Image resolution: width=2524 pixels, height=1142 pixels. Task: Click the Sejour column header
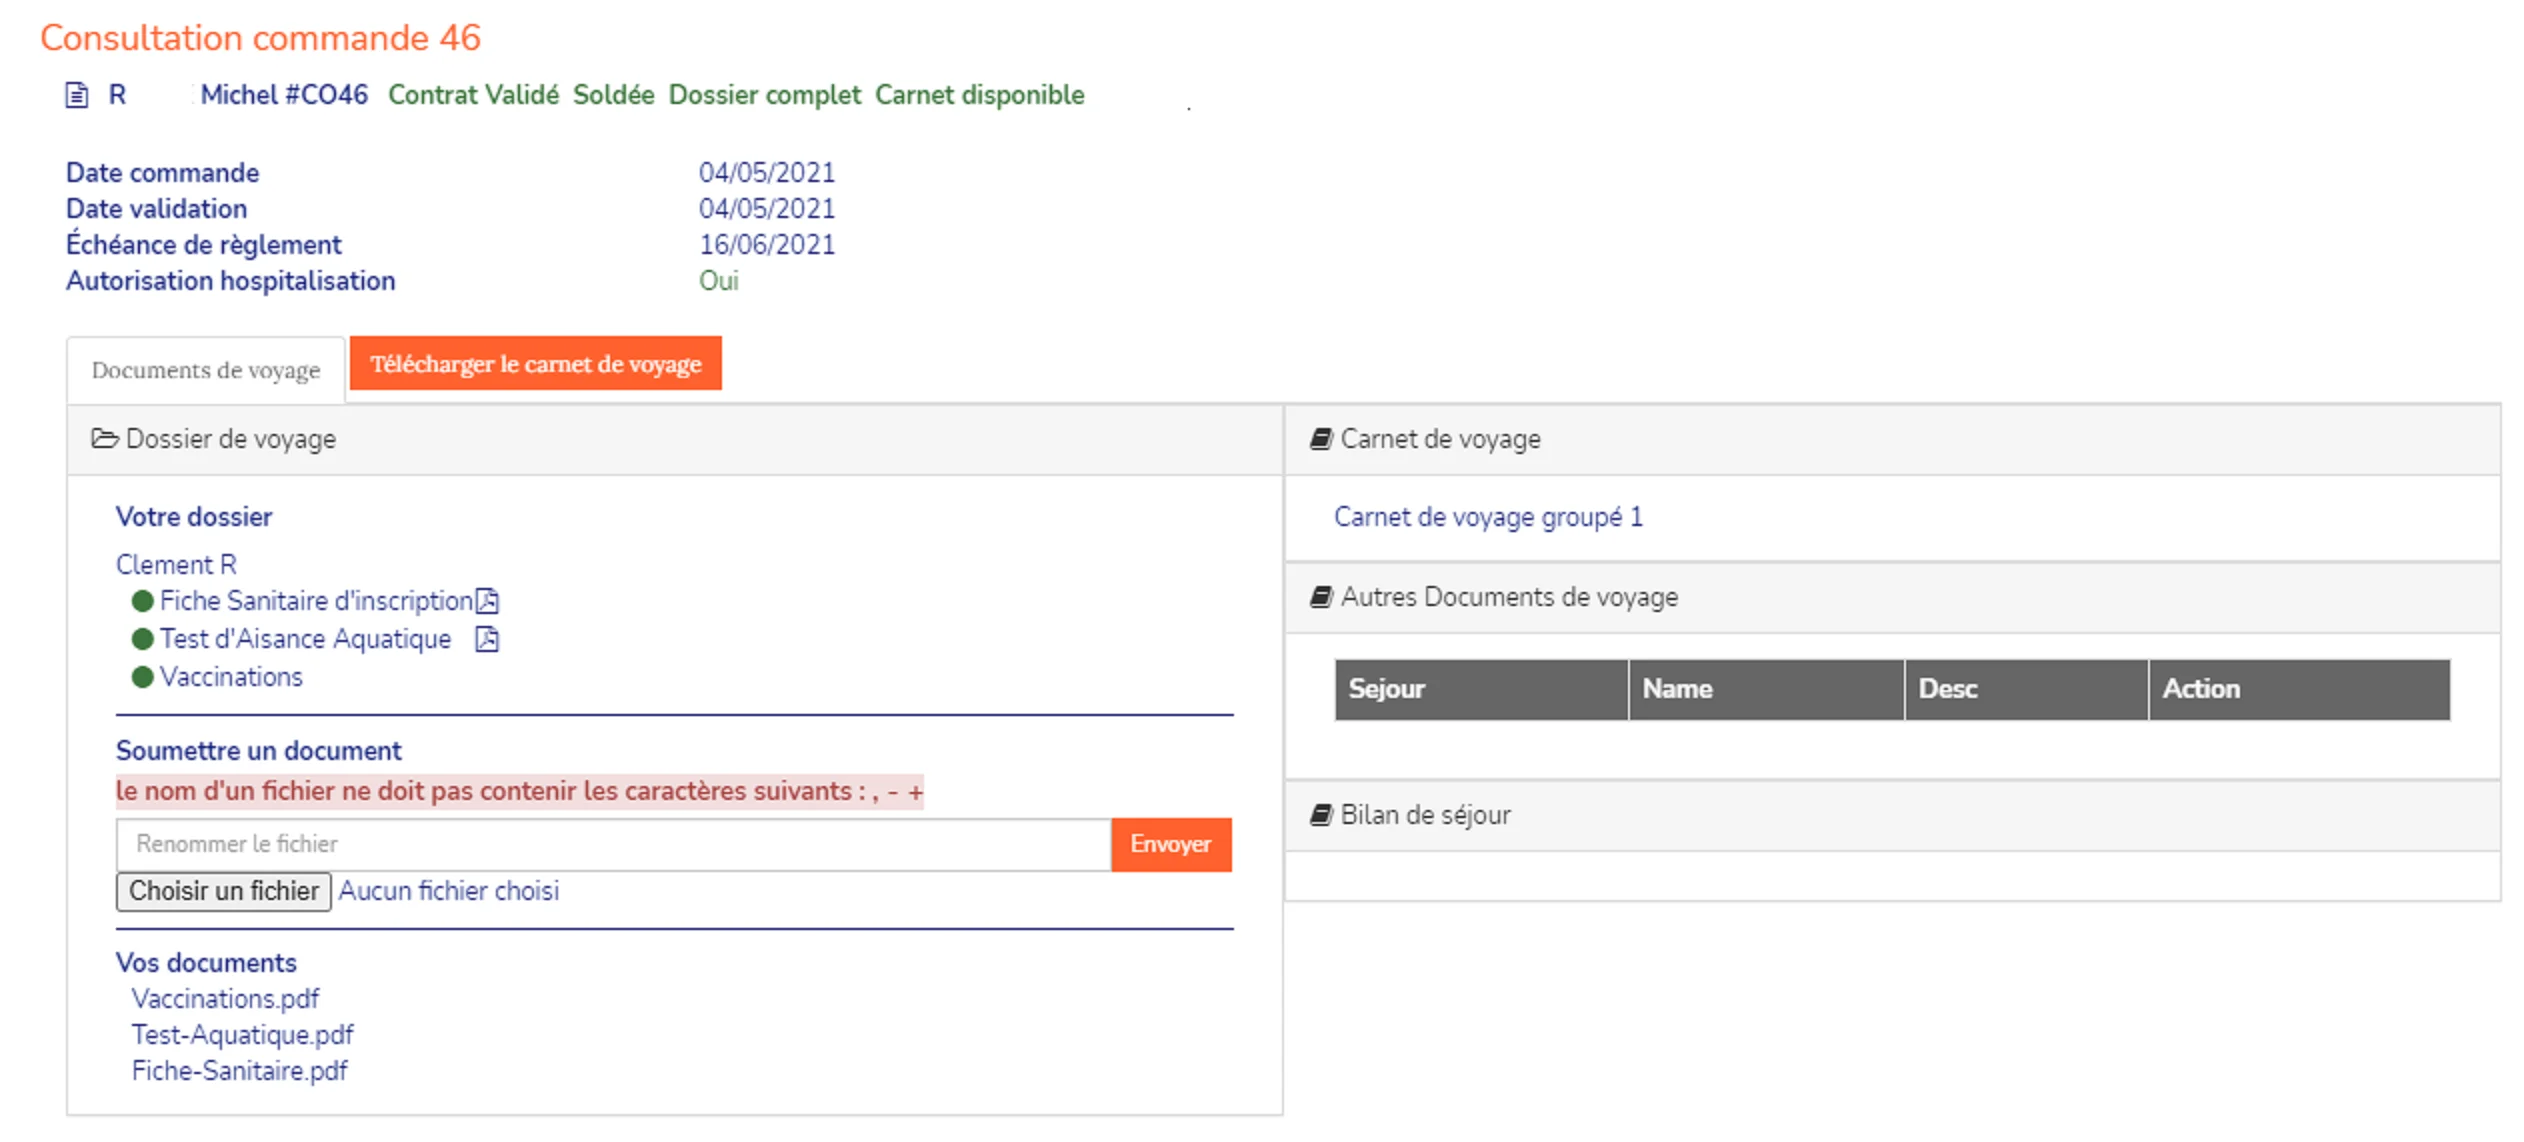pyautogui.click(x=1482, y=689)
